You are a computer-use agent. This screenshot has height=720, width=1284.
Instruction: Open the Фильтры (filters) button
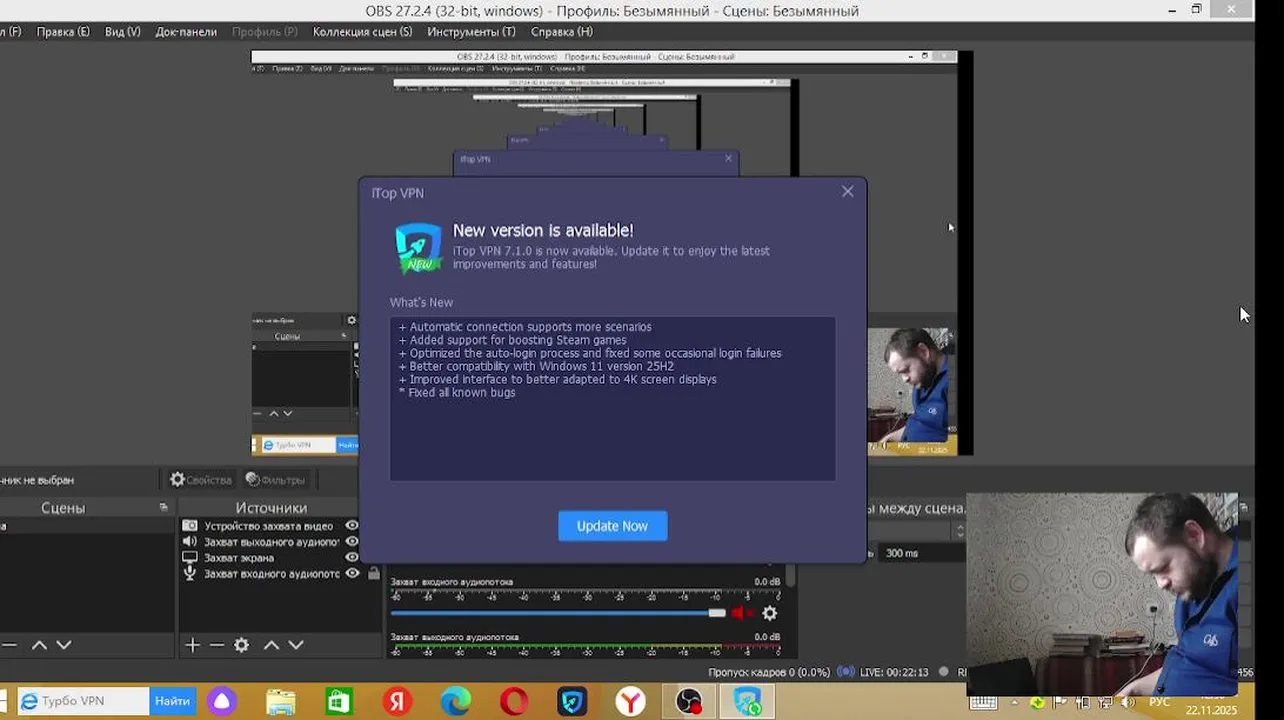point(275,480)
